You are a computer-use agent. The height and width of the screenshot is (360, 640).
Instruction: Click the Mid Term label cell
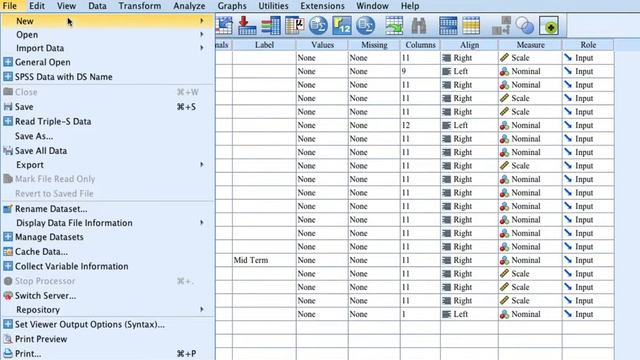click(x=264, y=260)
